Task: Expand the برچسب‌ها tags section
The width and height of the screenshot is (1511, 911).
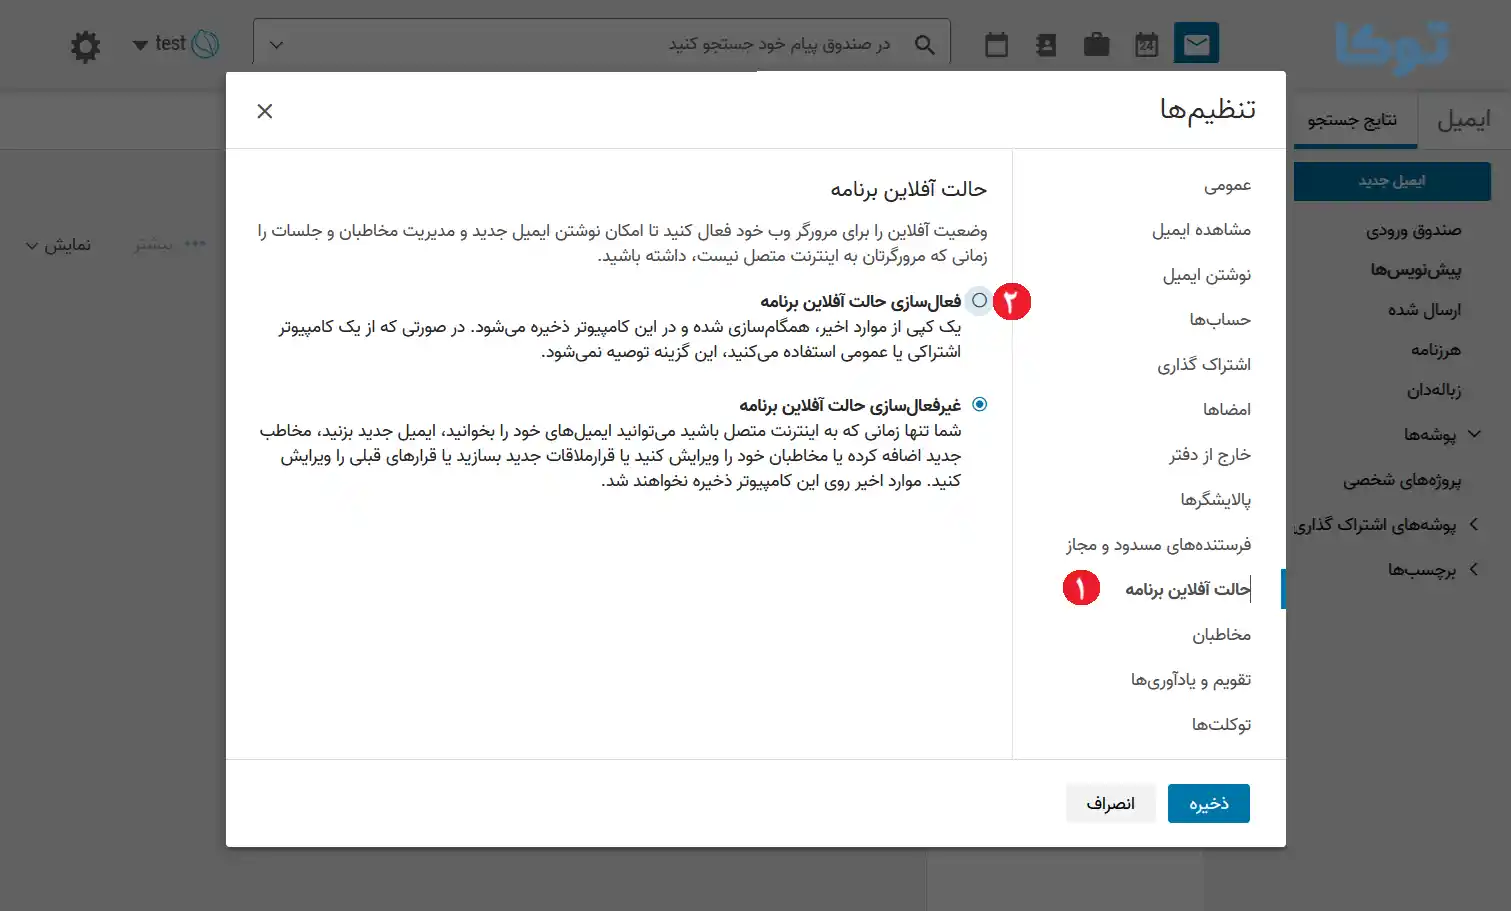Action: click(1474, 569)
